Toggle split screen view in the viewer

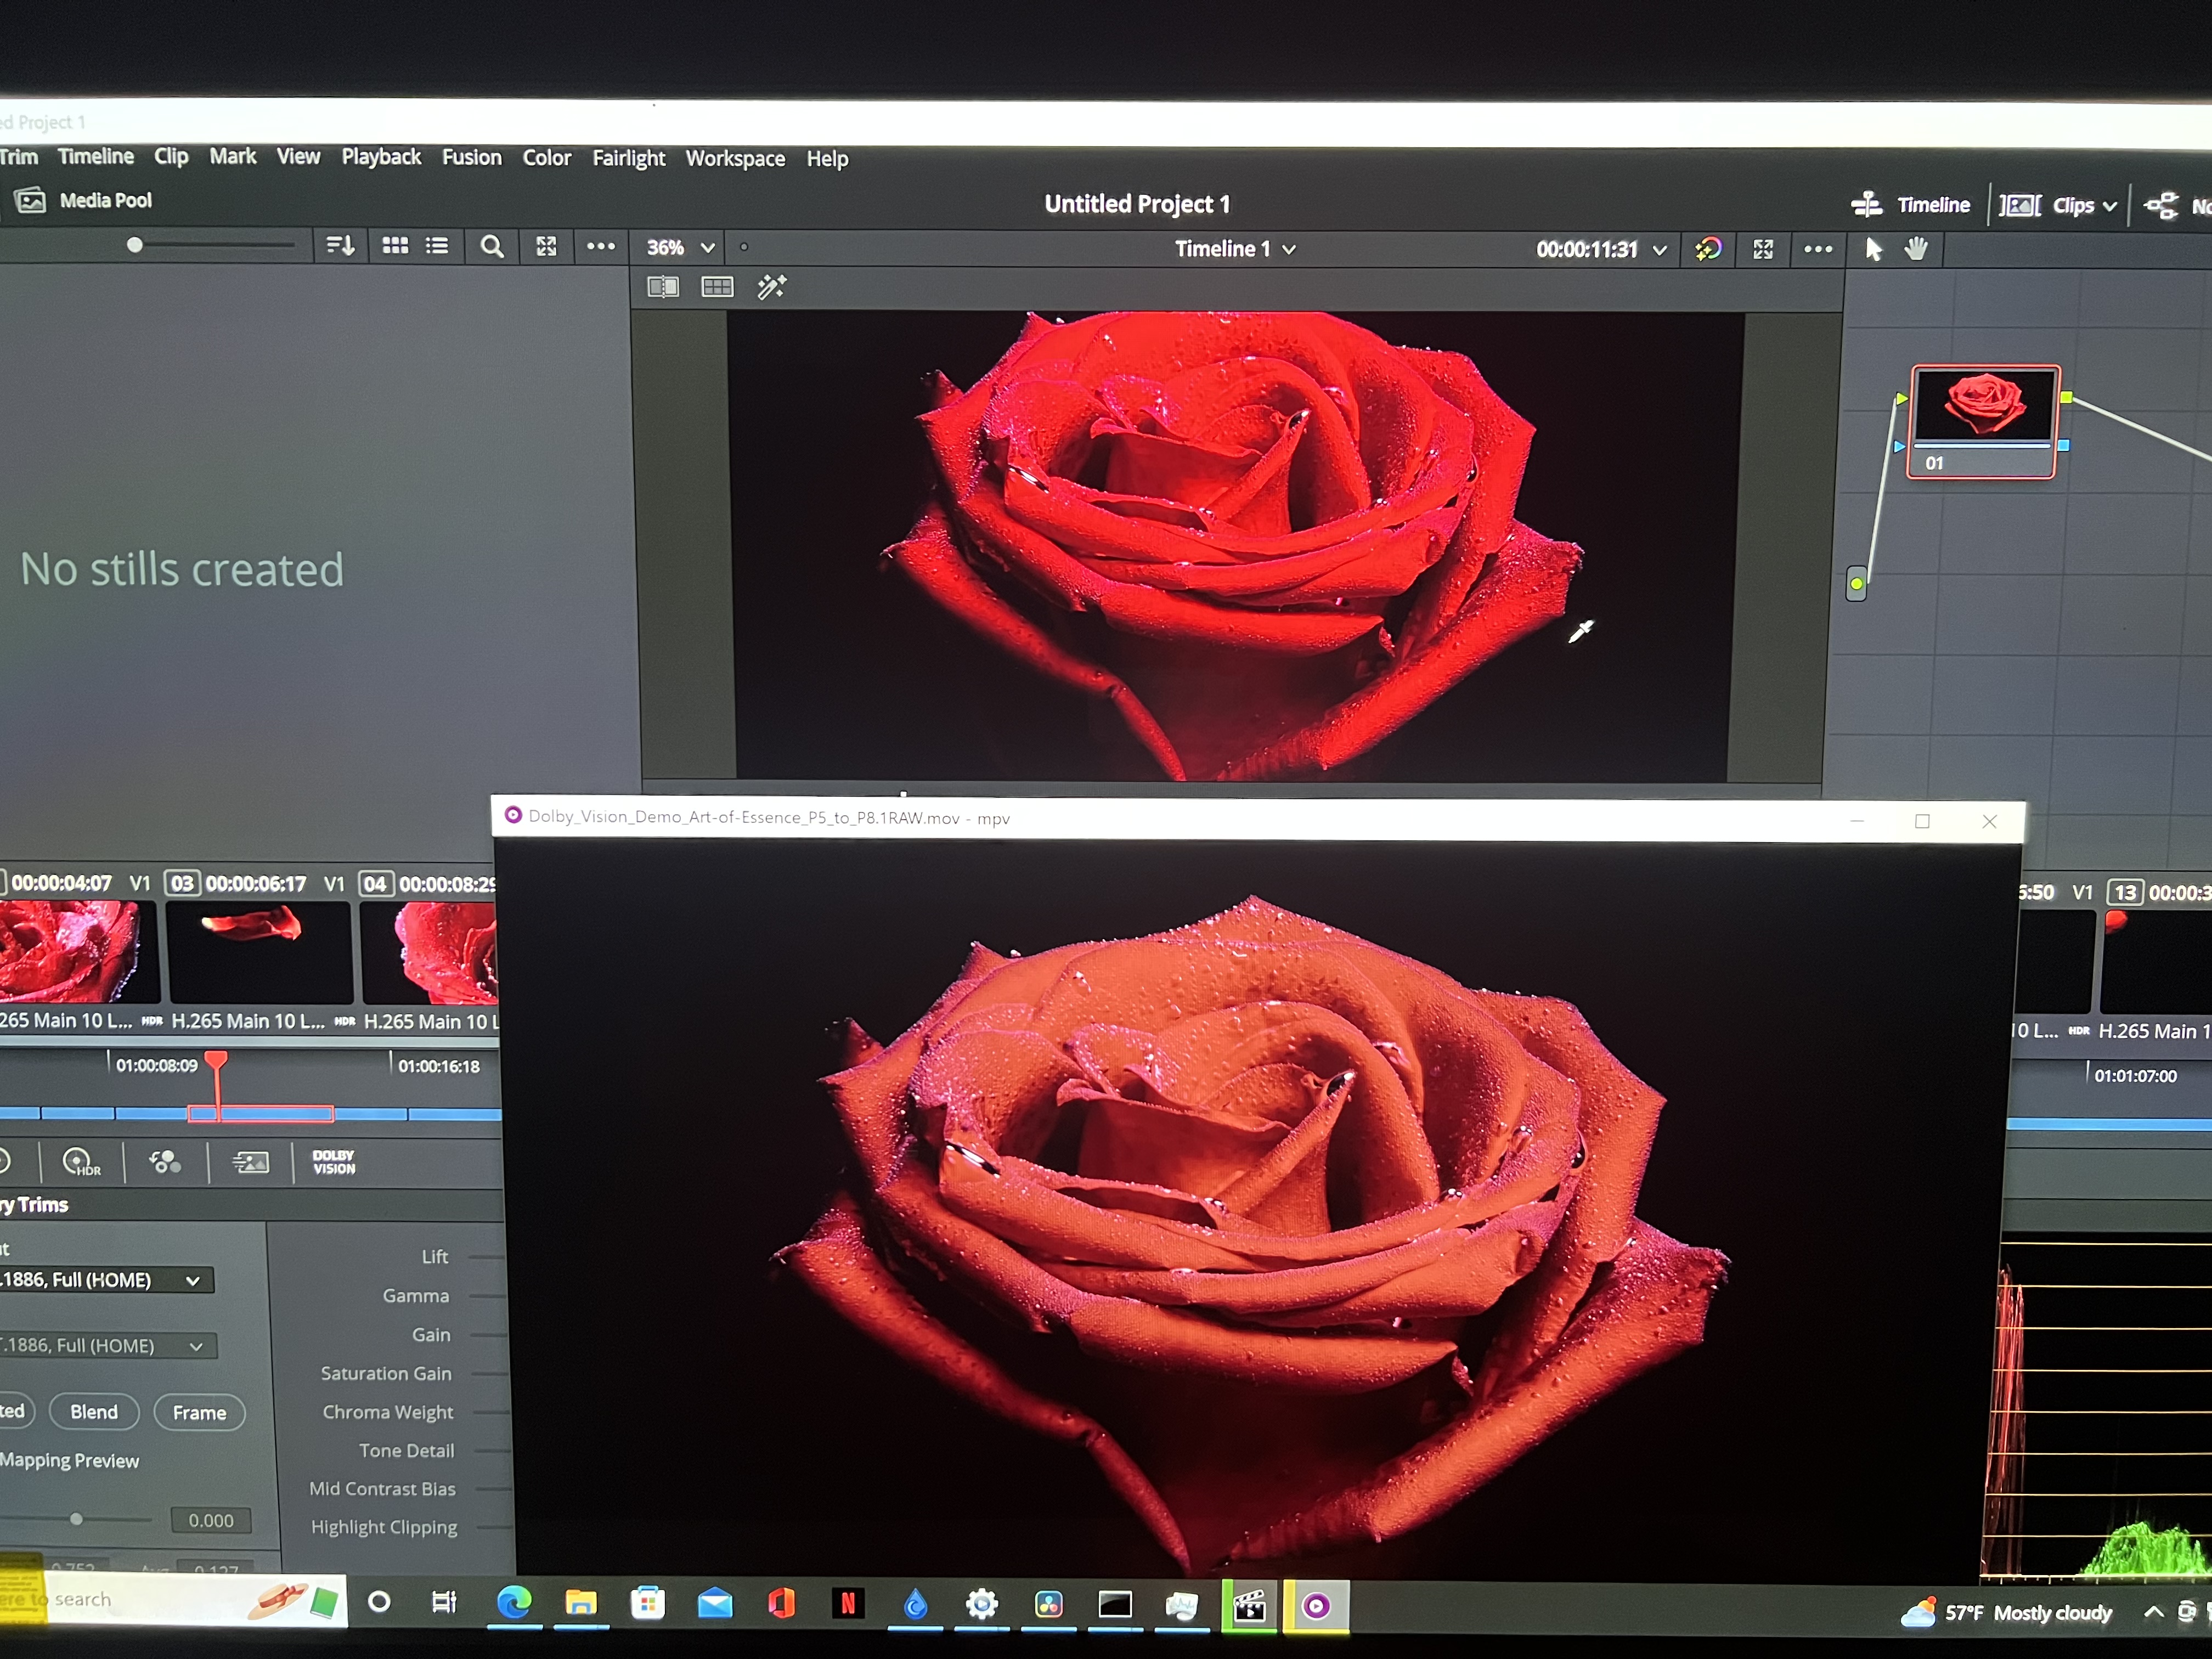coord(717,288)
